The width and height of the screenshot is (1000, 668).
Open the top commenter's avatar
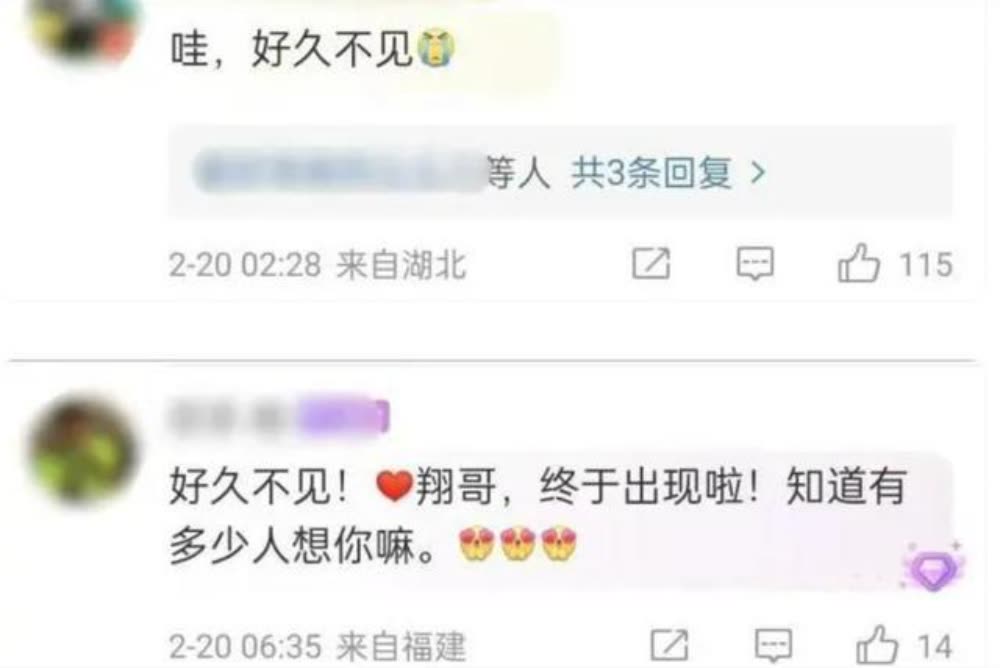(x=83, y=29)
